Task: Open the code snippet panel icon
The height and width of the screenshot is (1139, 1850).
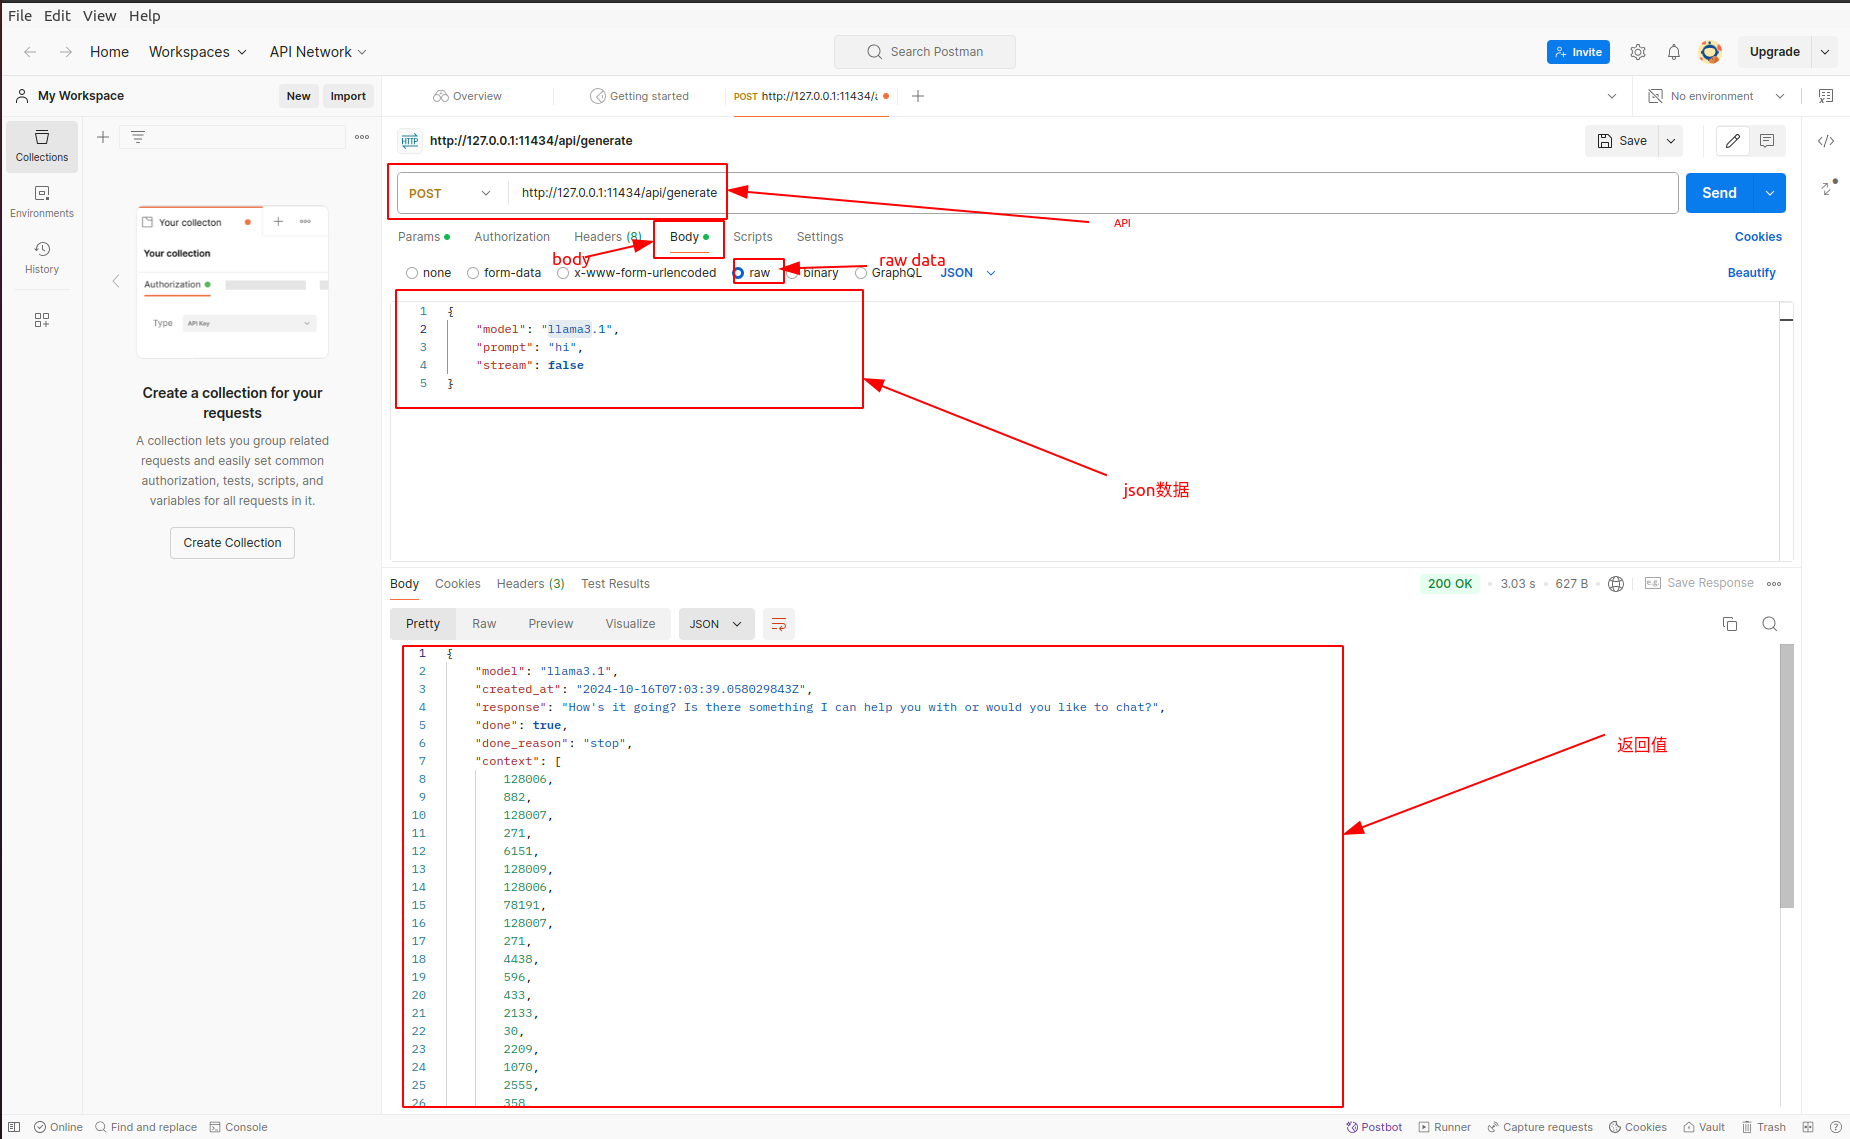Action: pyautogui.click(x=1826, y=141)
